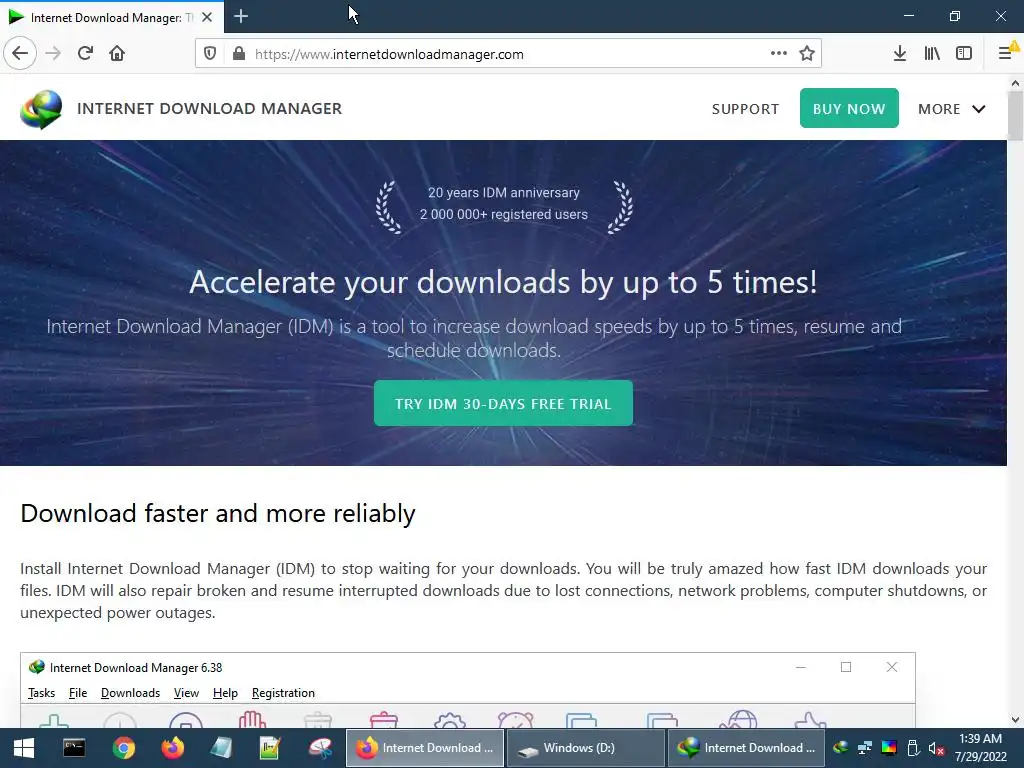The width and height of the screenshot is (1024, 768).
Task: Click the colorful display tray icon
Action: [x=889, y=748]
